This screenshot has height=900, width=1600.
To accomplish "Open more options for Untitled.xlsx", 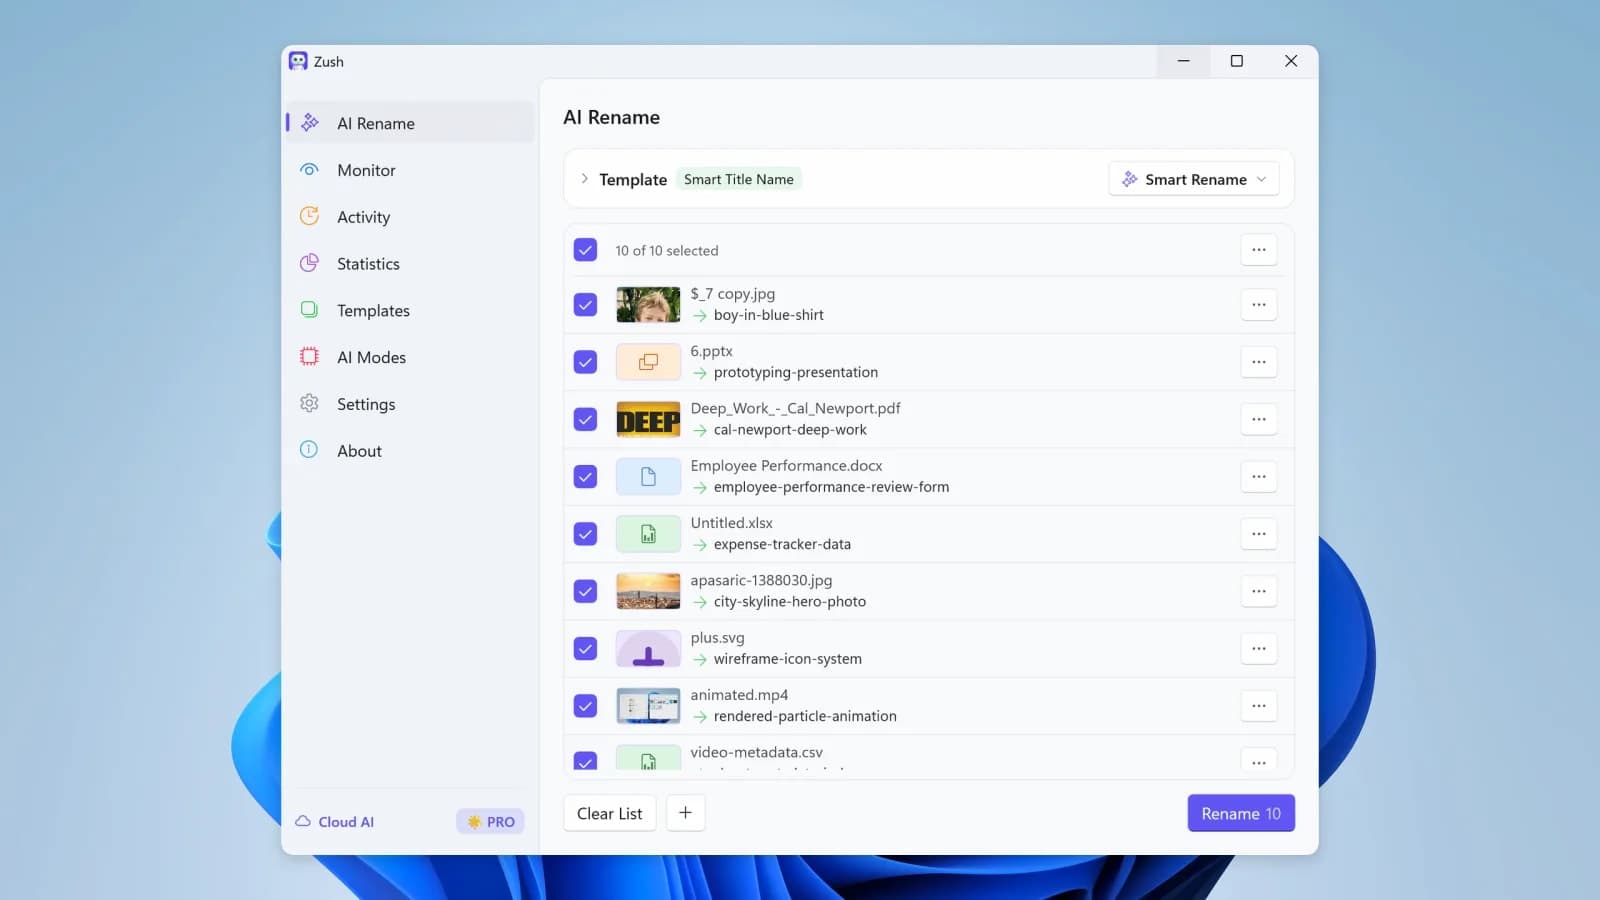I will point(1259,534).
